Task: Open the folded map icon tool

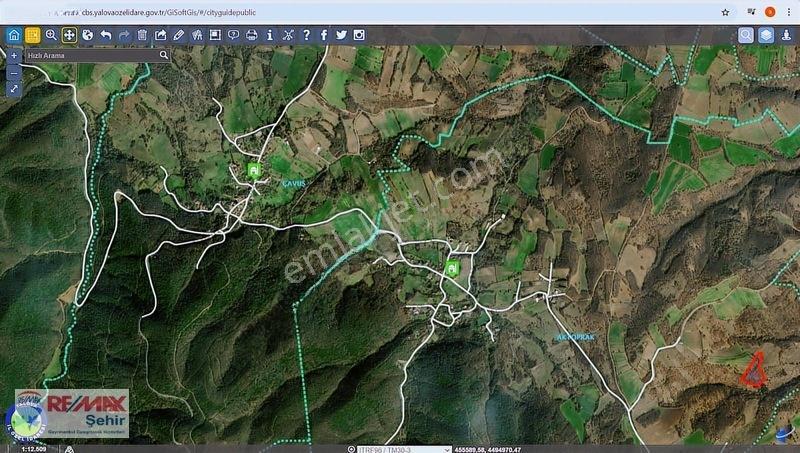Action: coord(197,35)
